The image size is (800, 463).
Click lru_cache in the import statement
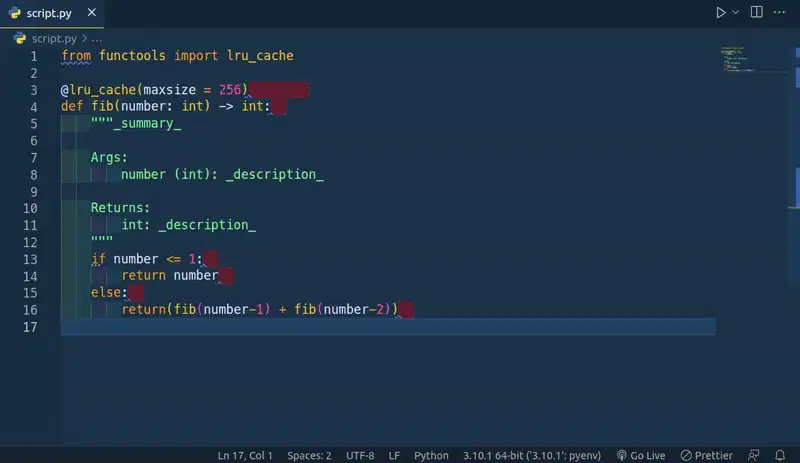(260, 56)
